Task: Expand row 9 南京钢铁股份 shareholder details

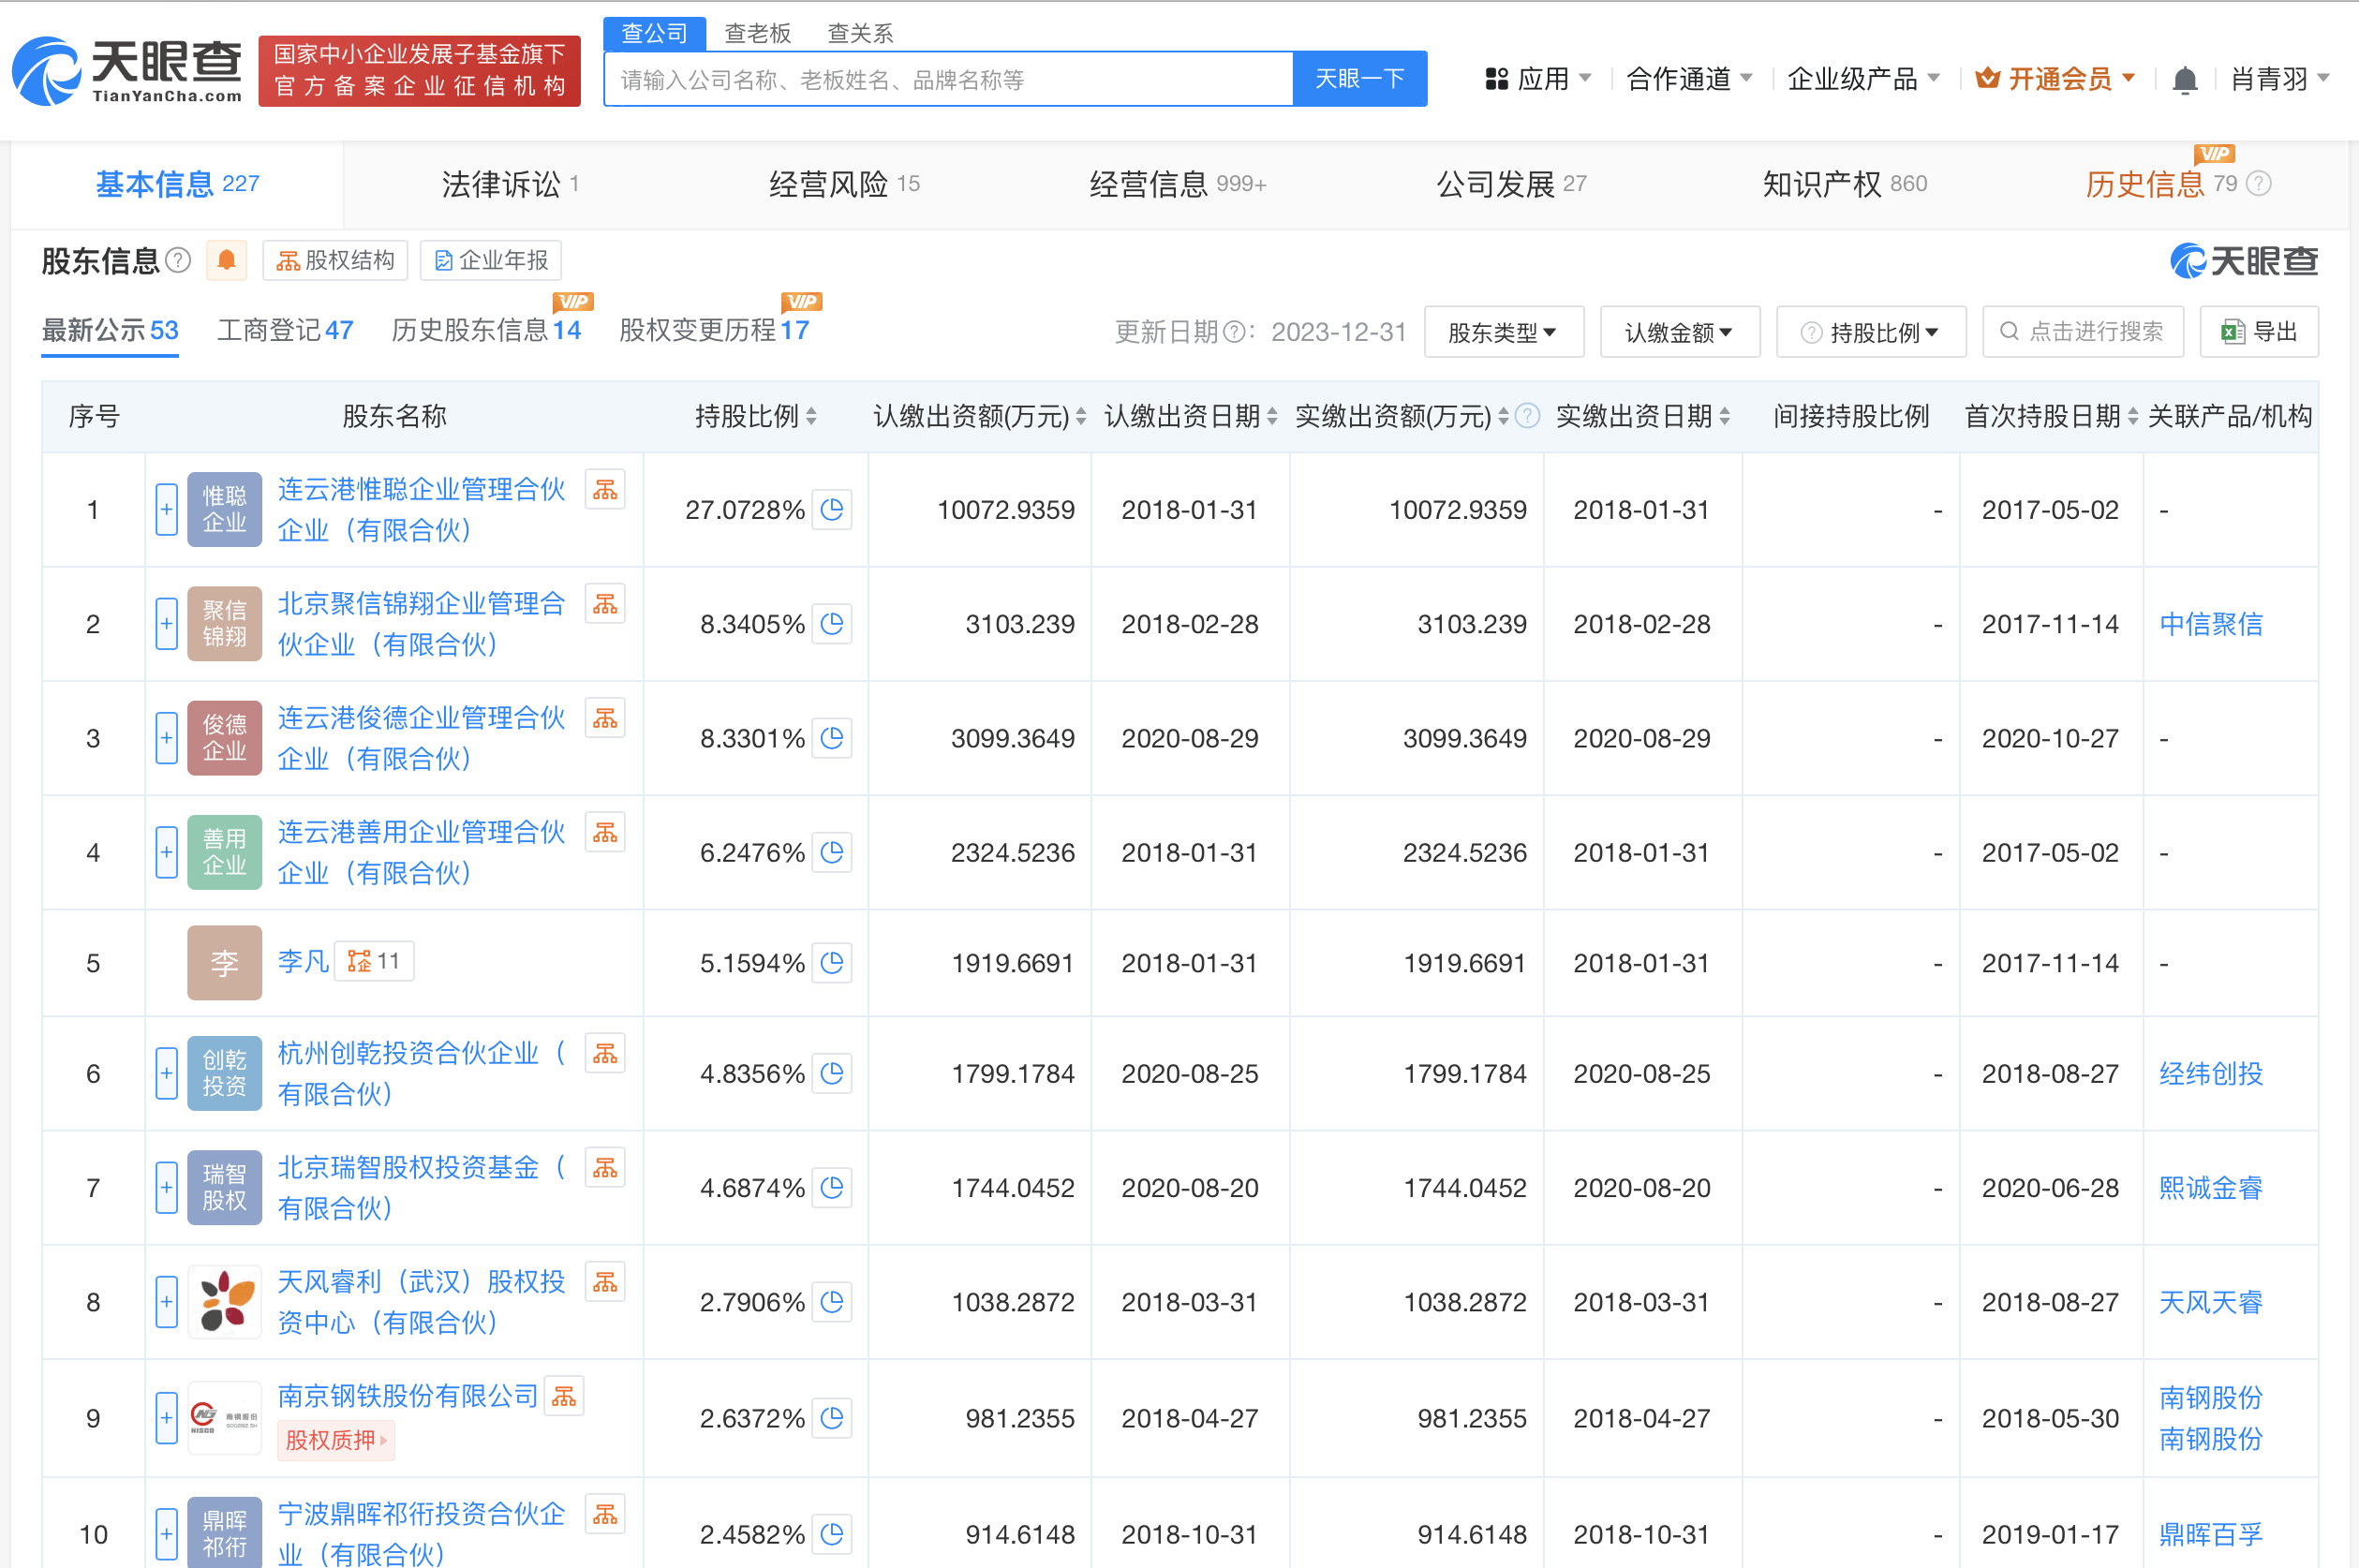Action: [167, 1418]
